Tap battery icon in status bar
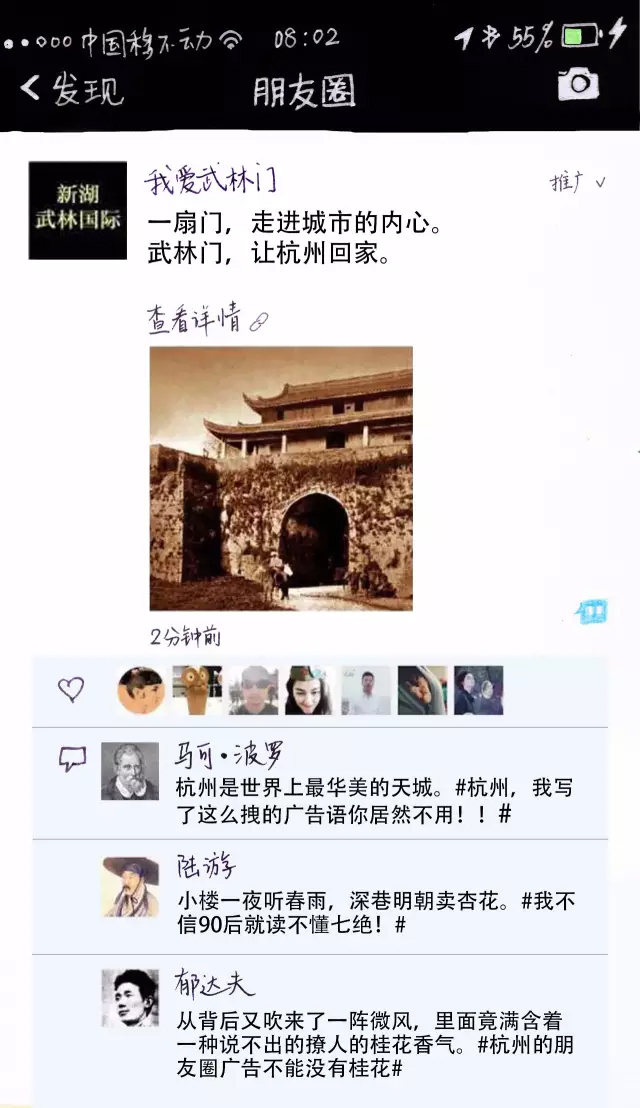Image resolution: width=640 pixels, height=1108 pixels. (581, 35)
